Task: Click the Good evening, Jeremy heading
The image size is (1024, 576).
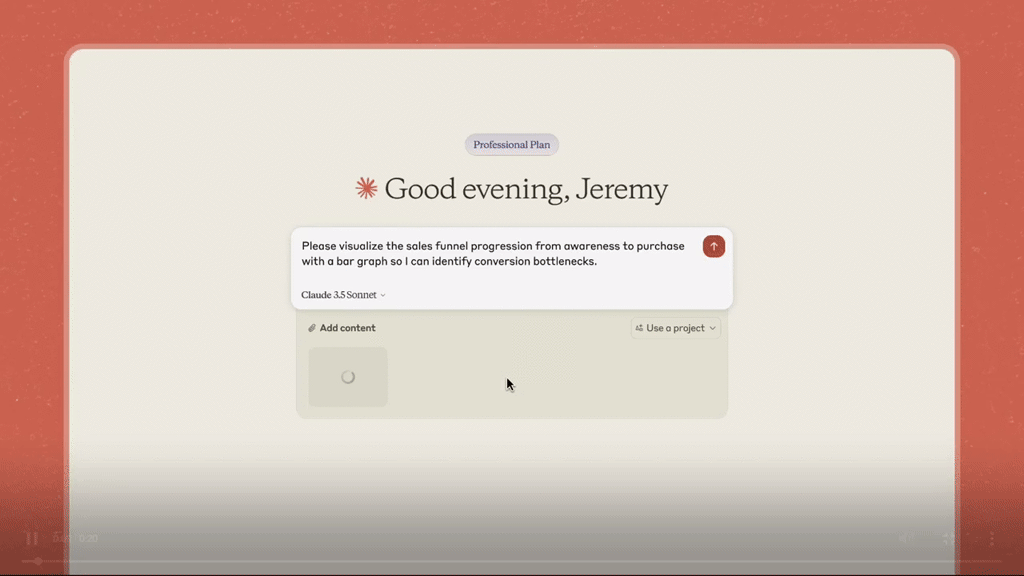Action: (x=526, y=189)
